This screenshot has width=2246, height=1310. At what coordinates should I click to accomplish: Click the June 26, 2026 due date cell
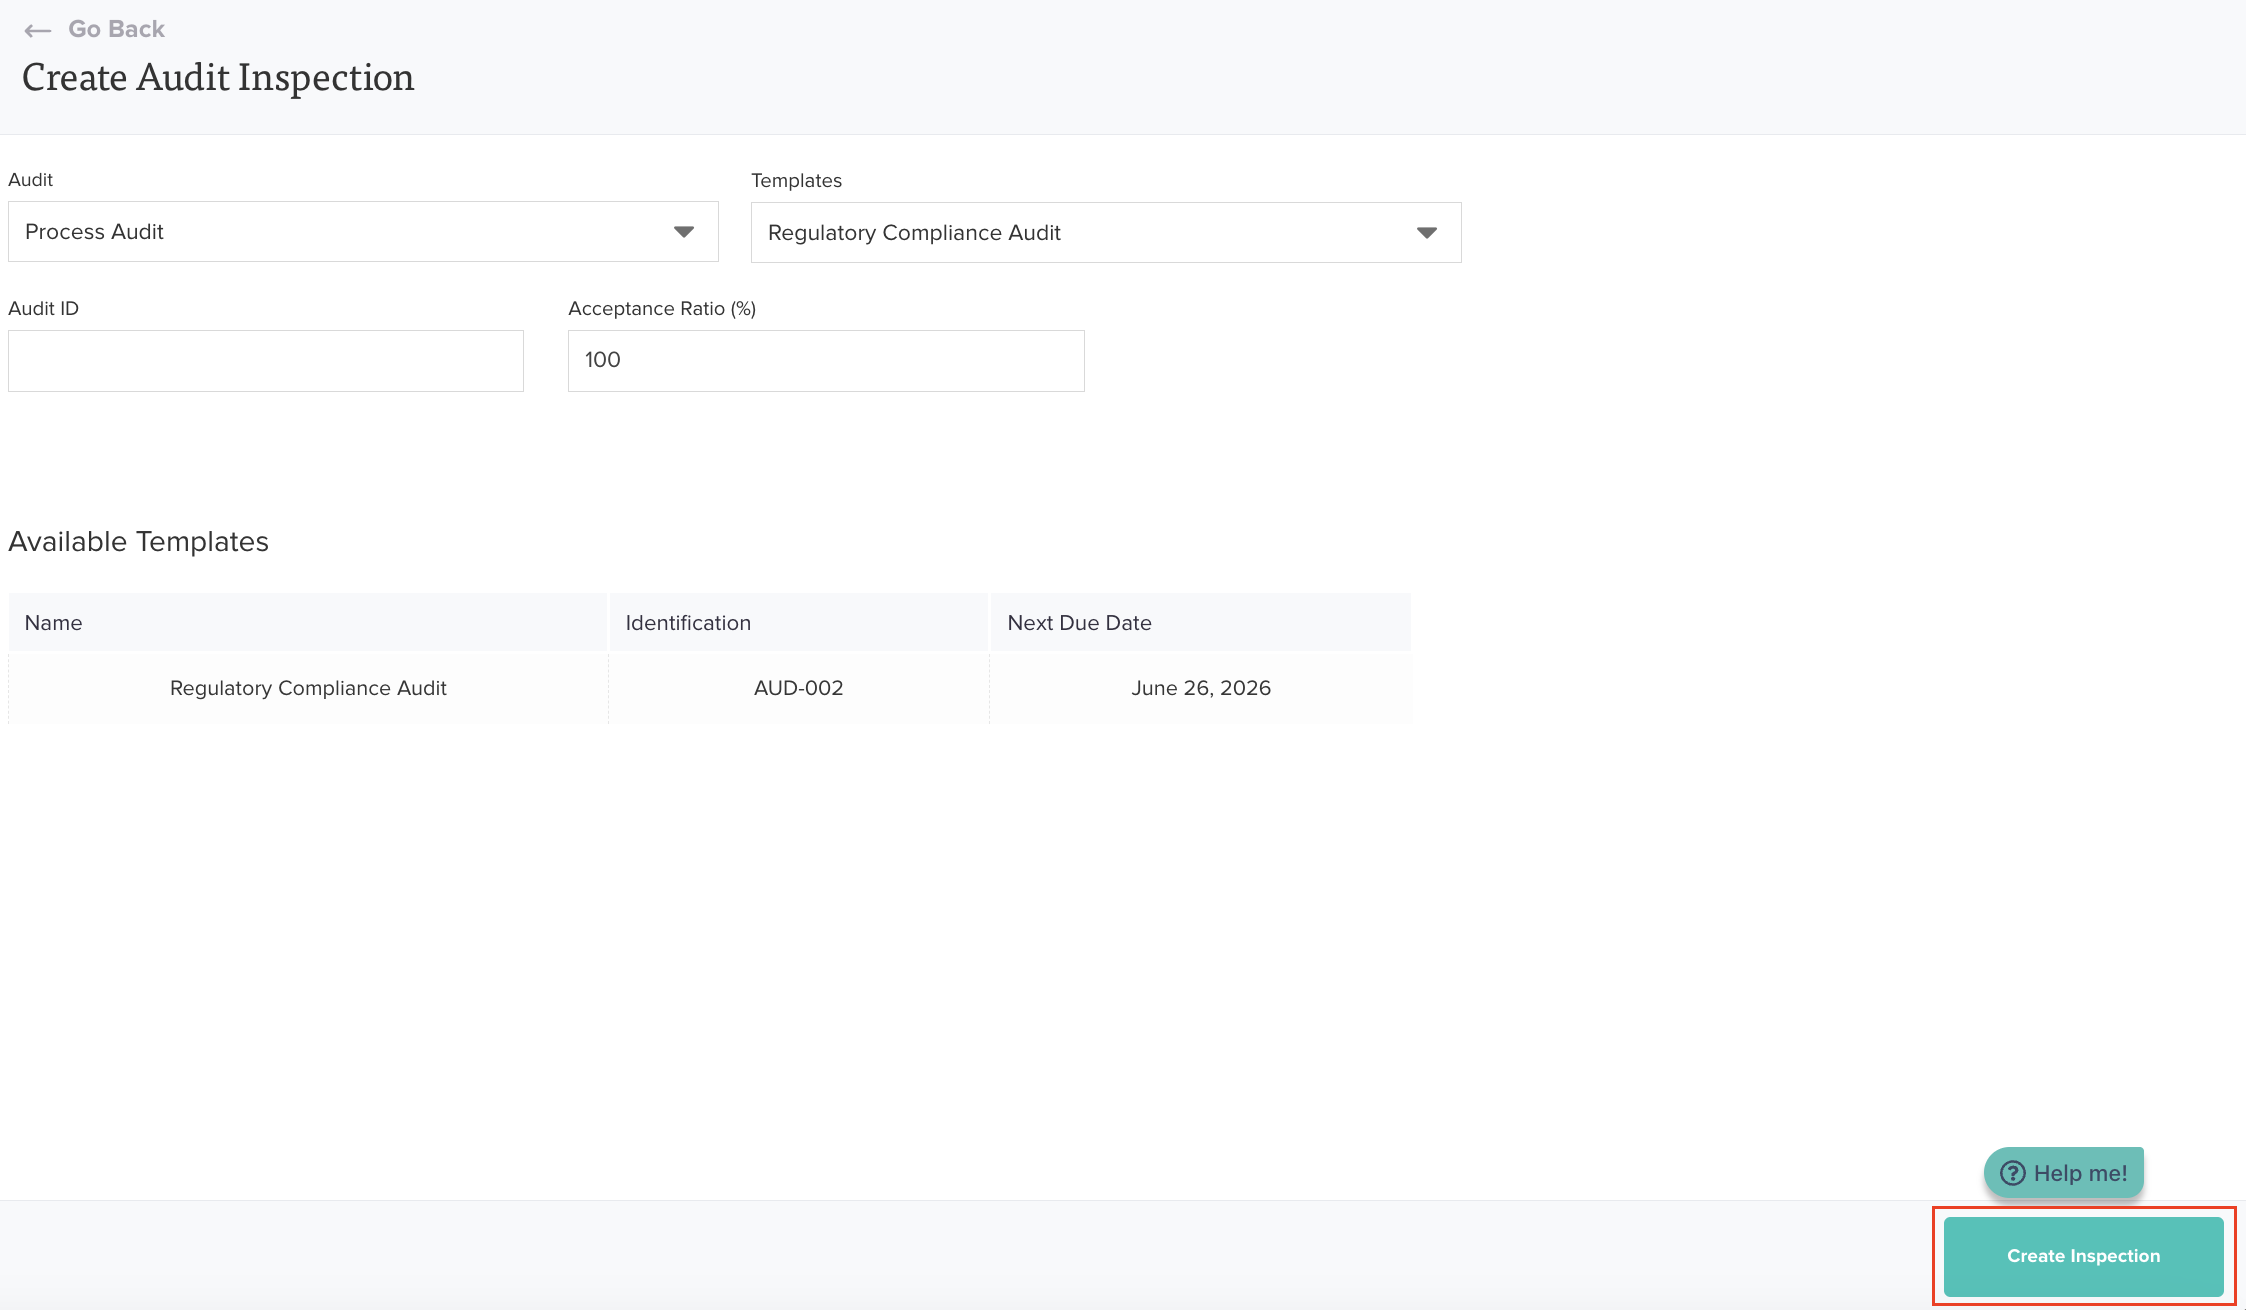(1200, 688)
